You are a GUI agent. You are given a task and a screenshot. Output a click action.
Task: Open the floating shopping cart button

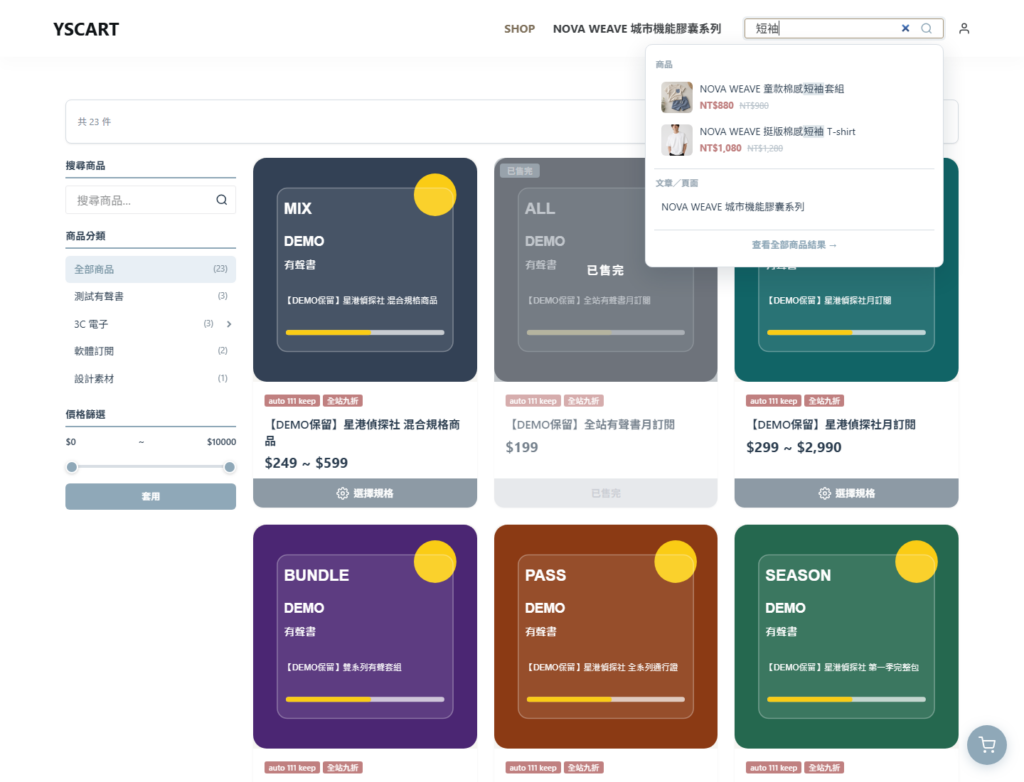pyautogui.click(x=987, y=745)
